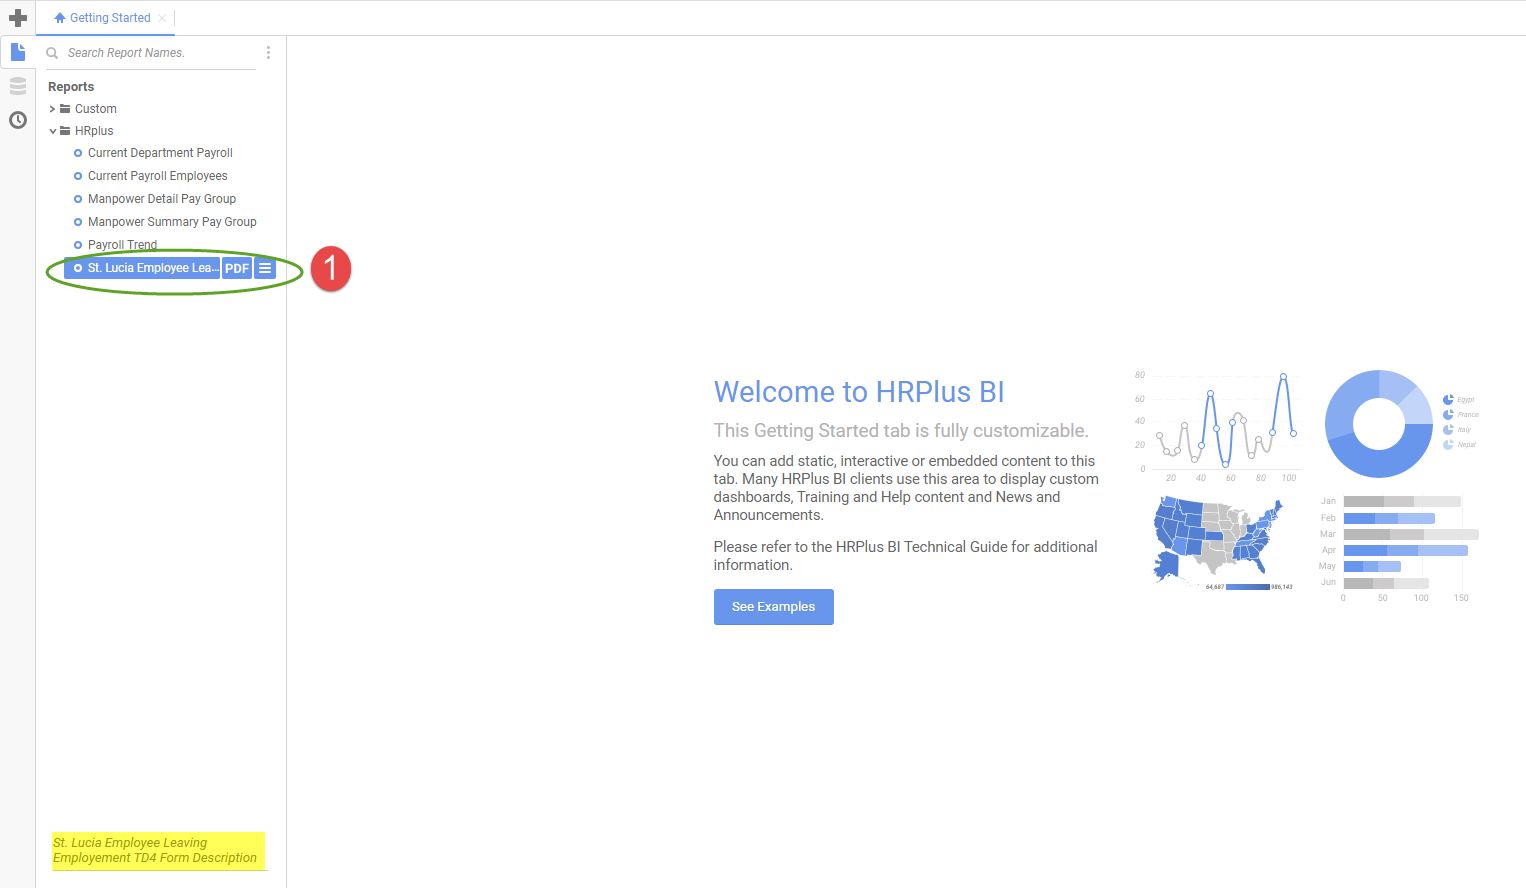
Task: Open the three-dot options menu beside search
Action: pos(268,52)
